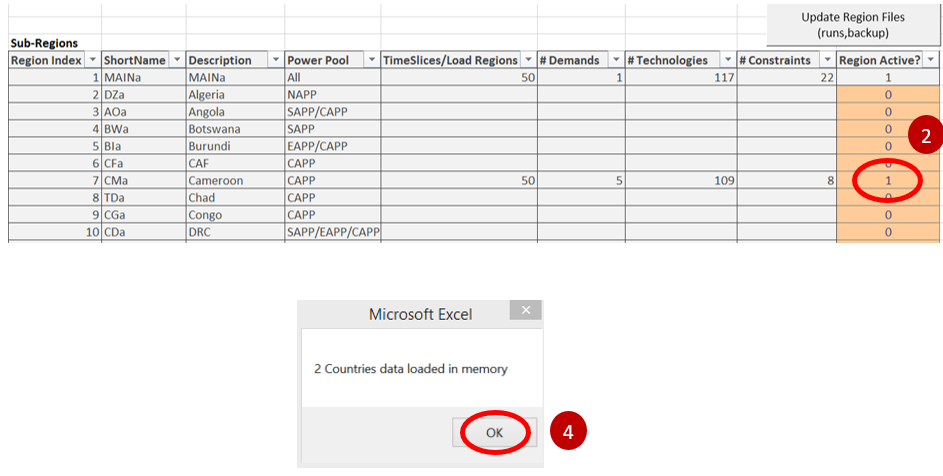This screenshot has height=476, width=943.
Task: Select the EAPP/CAPP power pool cell
Action: coord(333,146)
